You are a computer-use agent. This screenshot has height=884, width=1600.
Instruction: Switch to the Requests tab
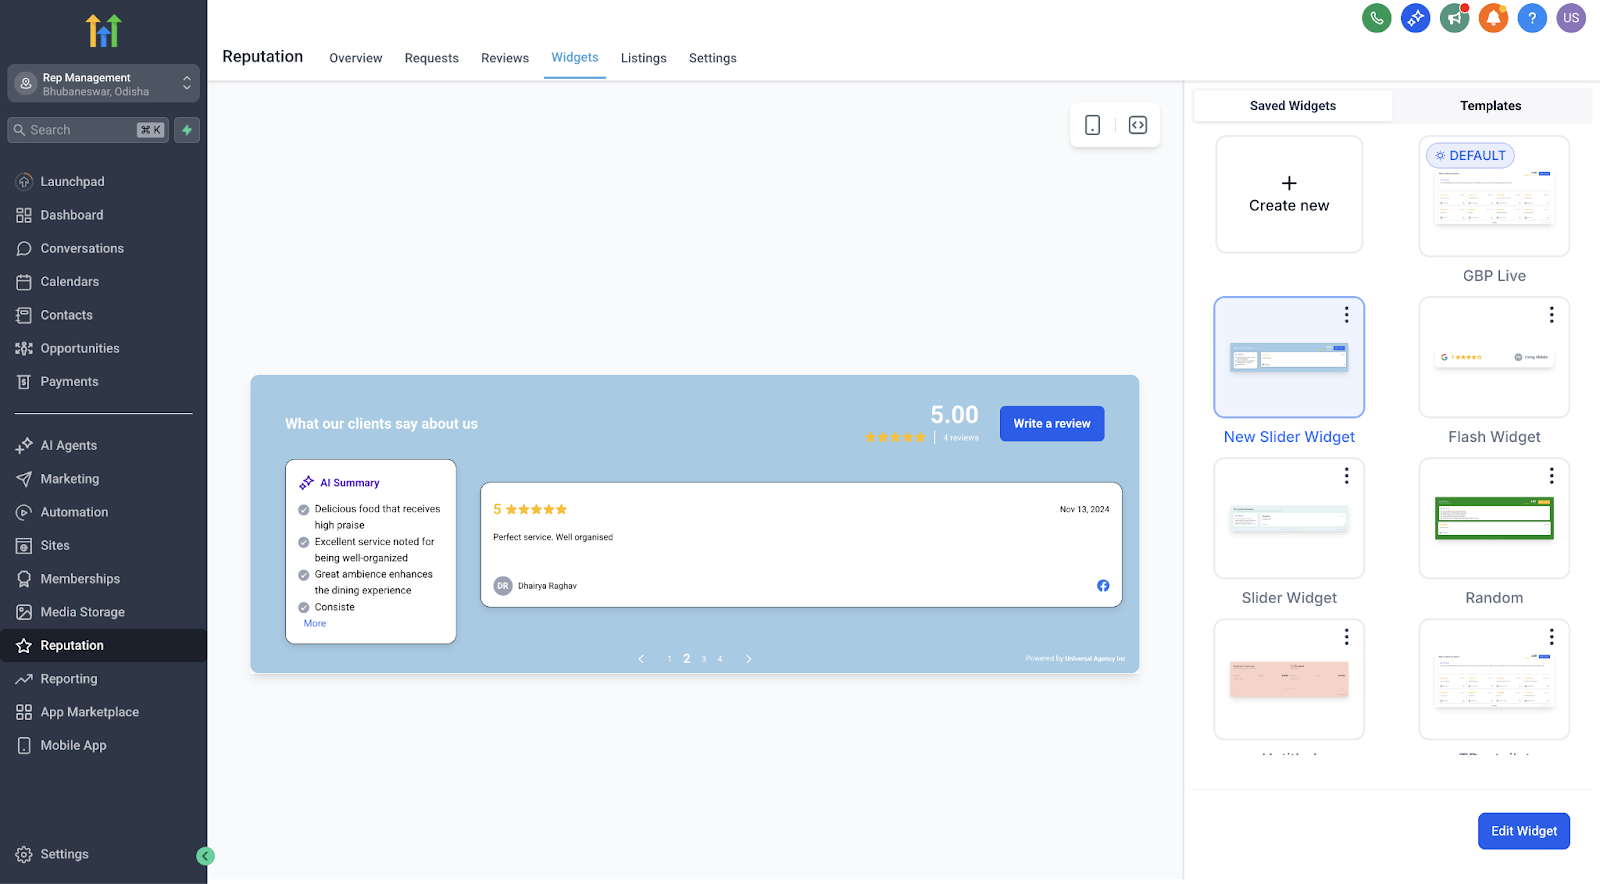[x=431, y=58]
